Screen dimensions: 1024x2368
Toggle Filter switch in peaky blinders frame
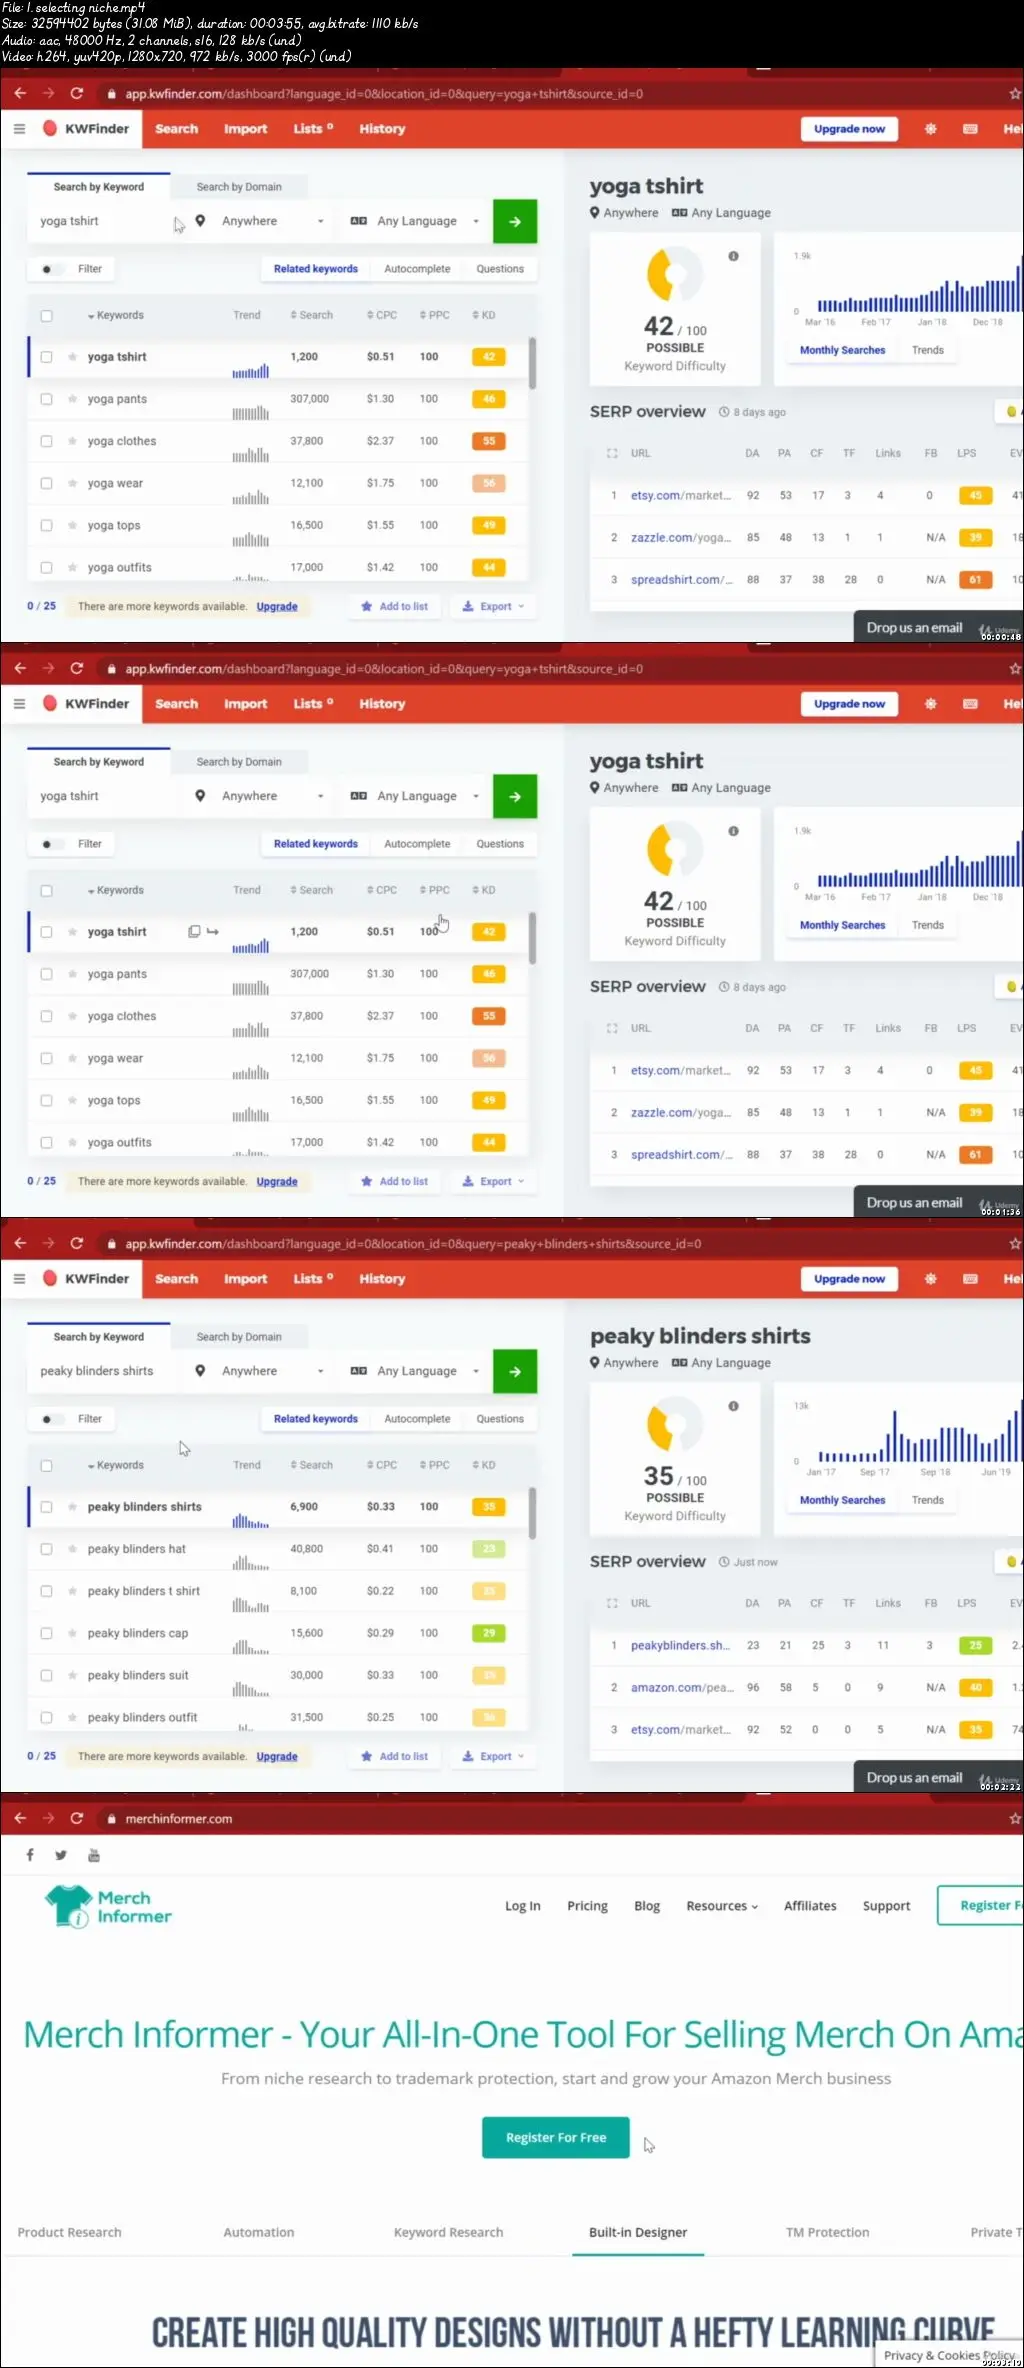pos(51,1418)
